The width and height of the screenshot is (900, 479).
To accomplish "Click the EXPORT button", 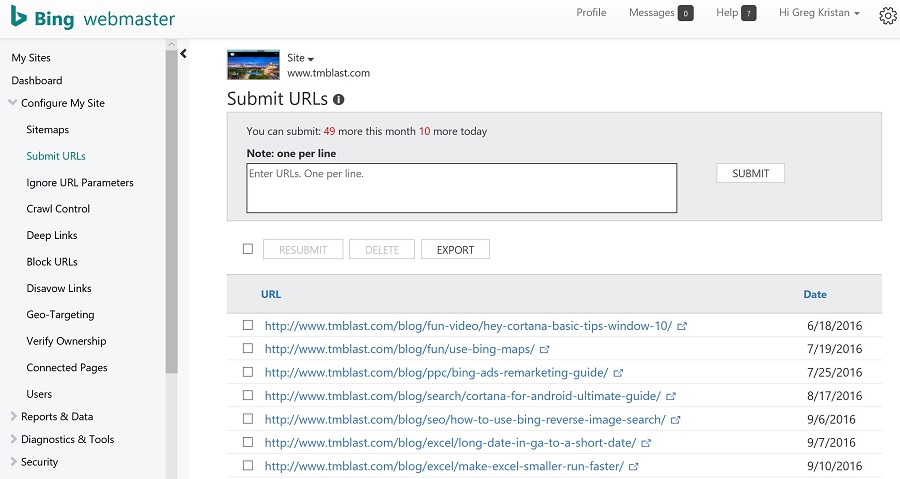I will click(455, 250).
